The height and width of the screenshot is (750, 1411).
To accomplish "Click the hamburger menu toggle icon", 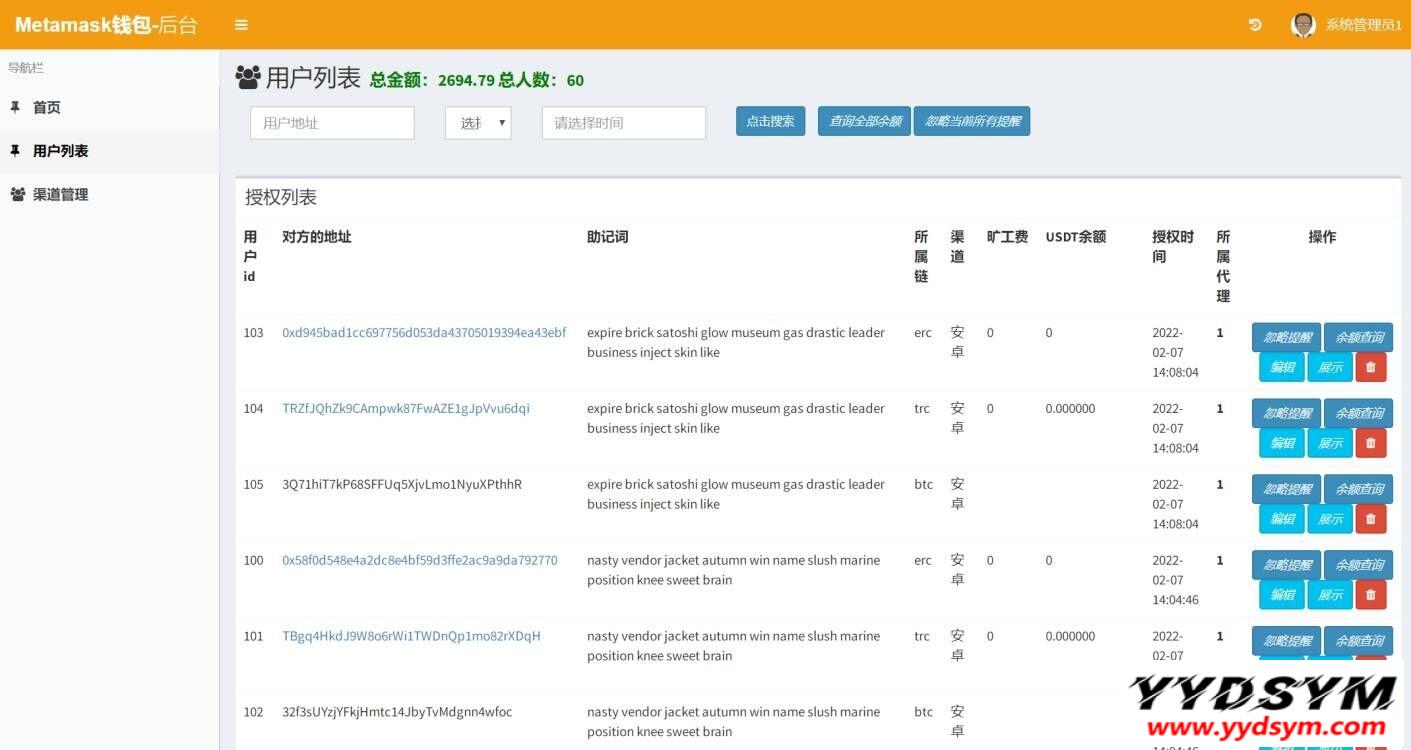I will [241, 25].
